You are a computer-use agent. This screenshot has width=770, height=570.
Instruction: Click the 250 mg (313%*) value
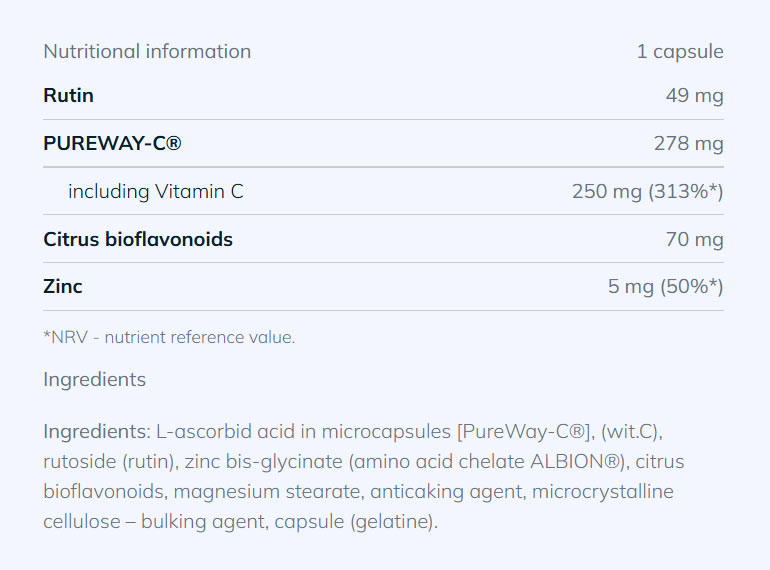point(647,191)
